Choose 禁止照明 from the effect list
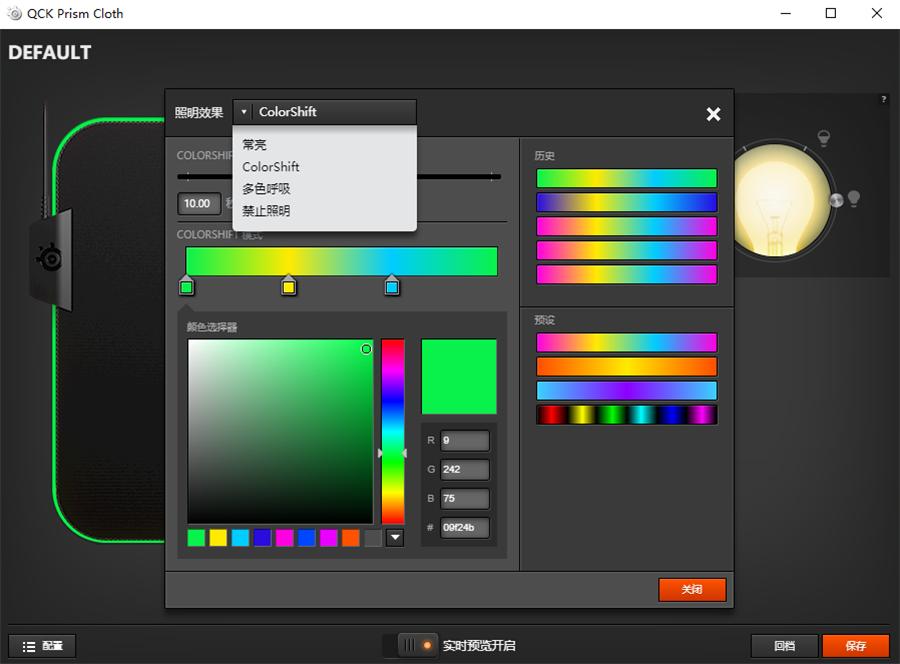 (x=266, y=211)
